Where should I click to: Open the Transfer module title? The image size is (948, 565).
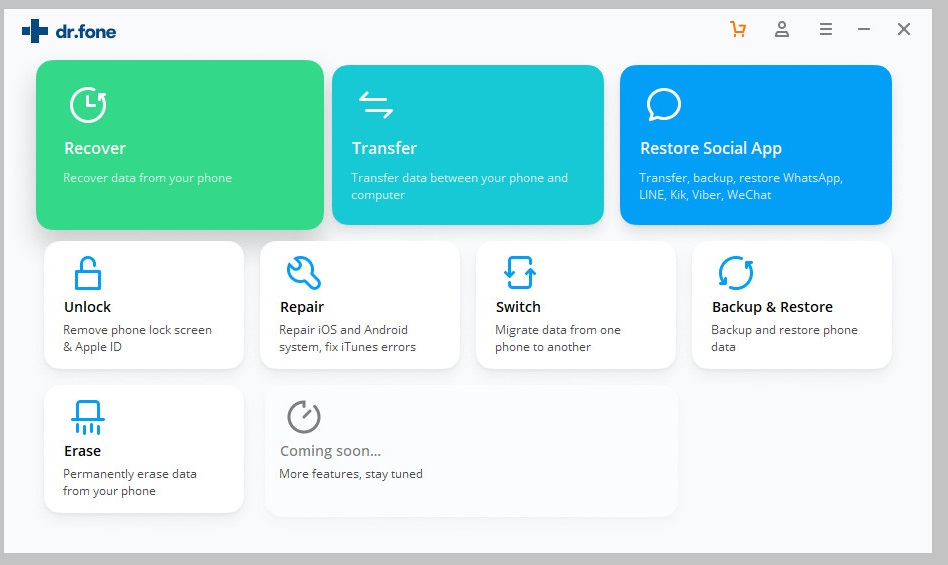[385, 148]
